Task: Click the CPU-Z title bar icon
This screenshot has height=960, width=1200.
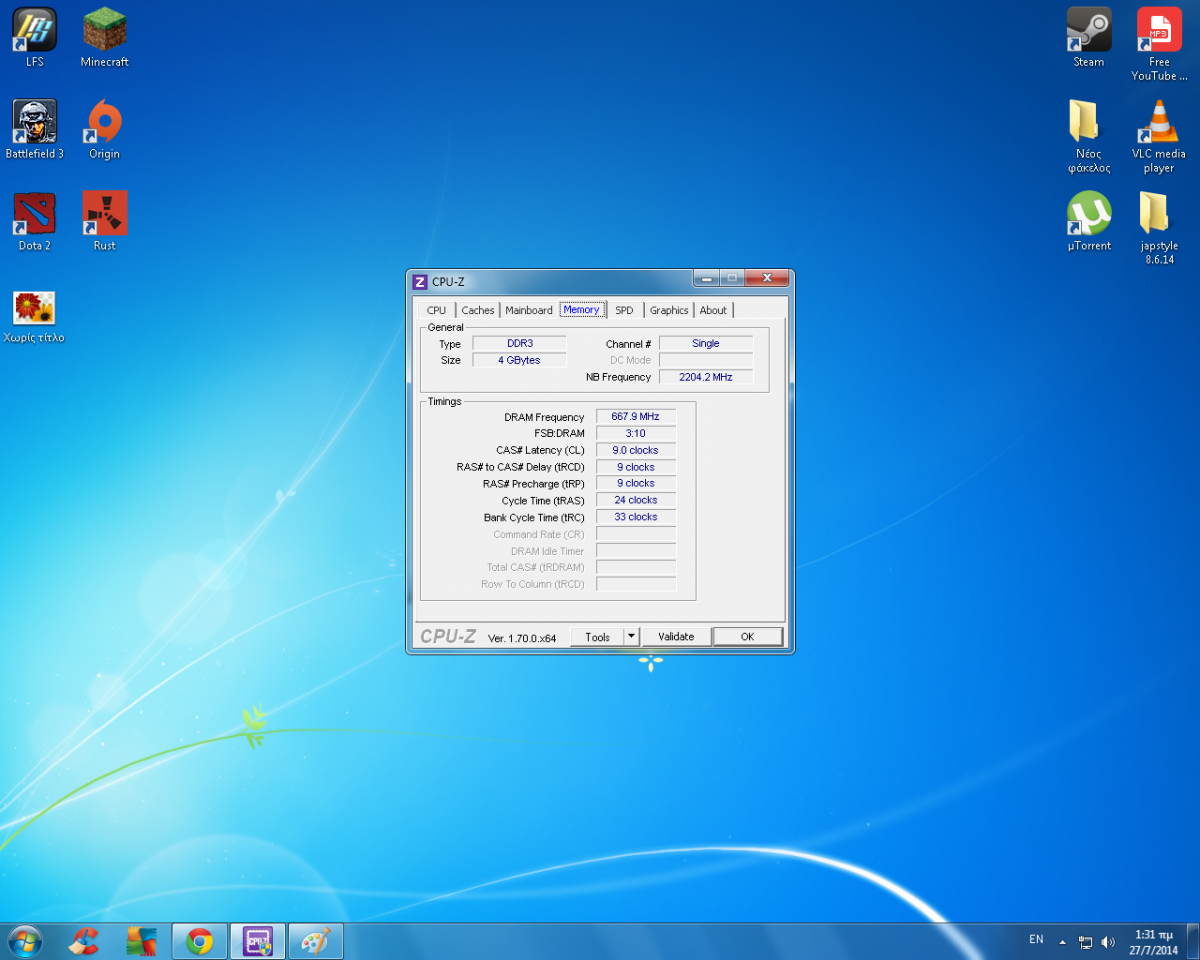Action: (x=420, y=282)
